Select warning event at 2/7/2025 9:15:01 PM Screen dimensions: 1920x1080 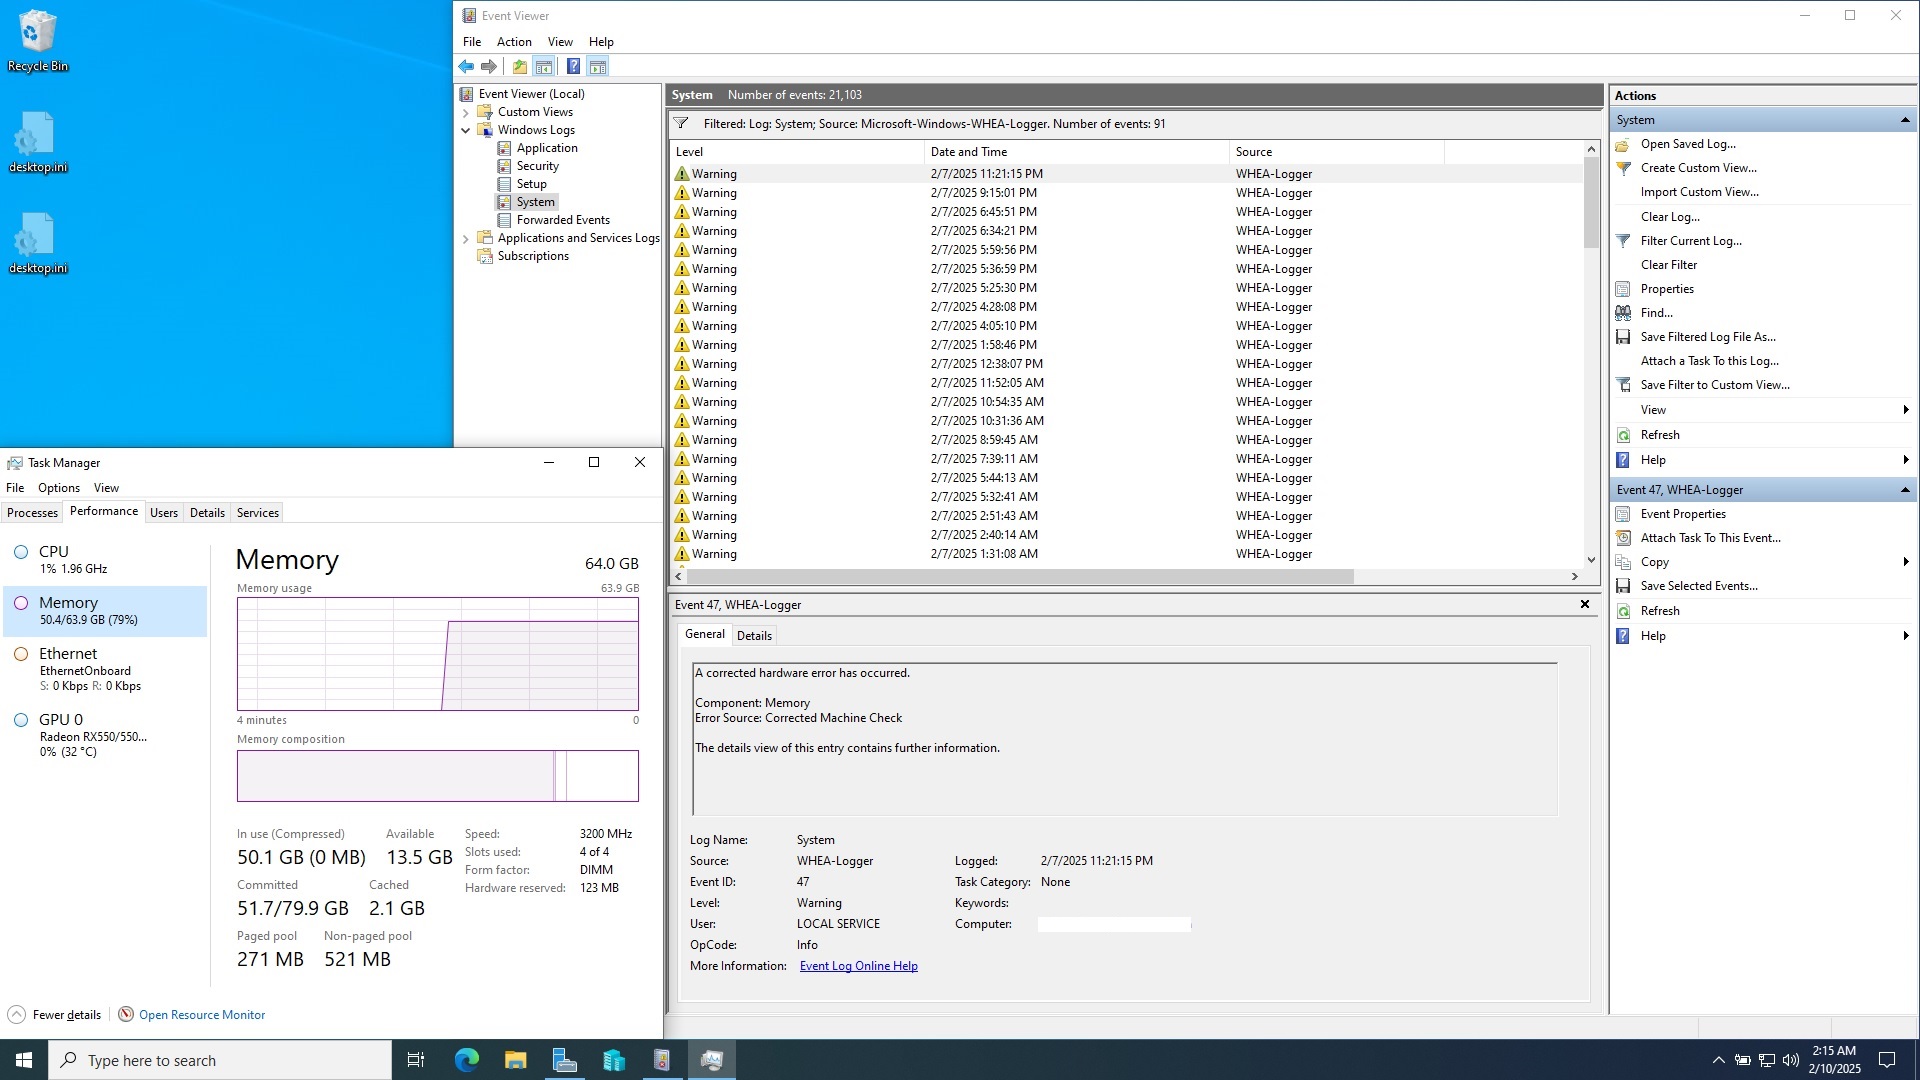(x=1127, y=193)
